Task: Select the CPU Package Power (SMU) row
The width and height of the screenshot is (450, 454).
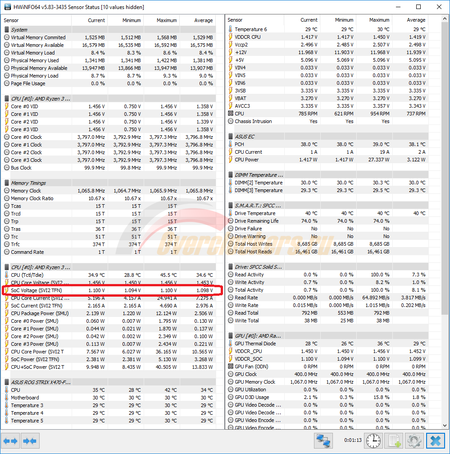Action: (x=109, y=313)
